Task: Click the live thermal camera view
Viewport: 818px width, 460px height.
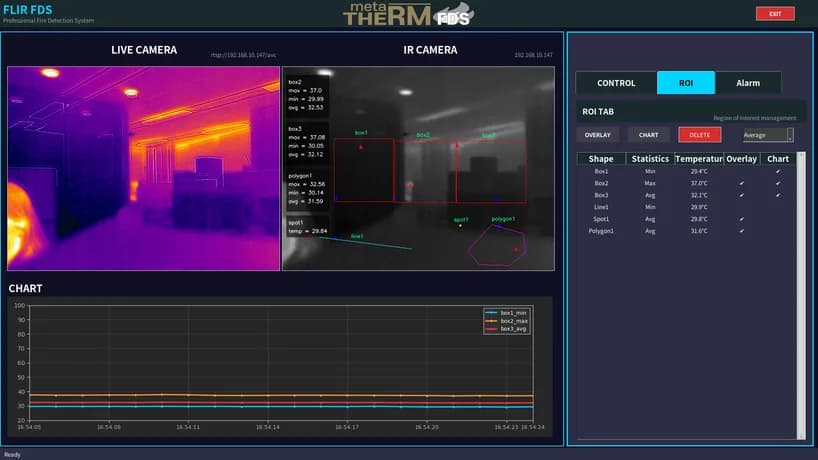Action: click(143, 168)
